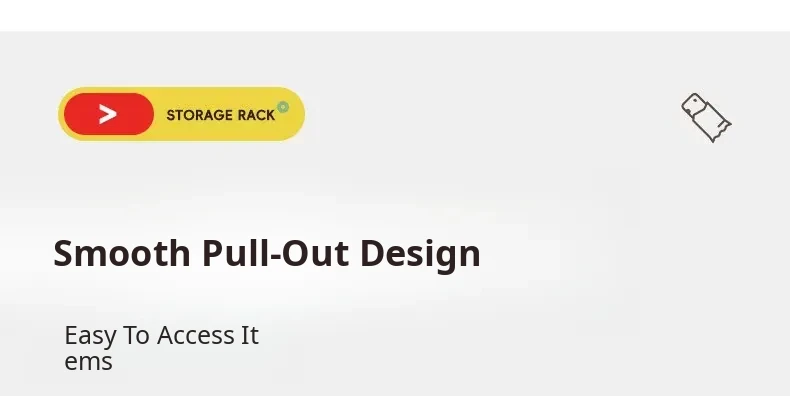Click the snack bar wrapper icon
Image resolution: width=790 pixels, height=396 pixels.
click(x=706, y=117)
